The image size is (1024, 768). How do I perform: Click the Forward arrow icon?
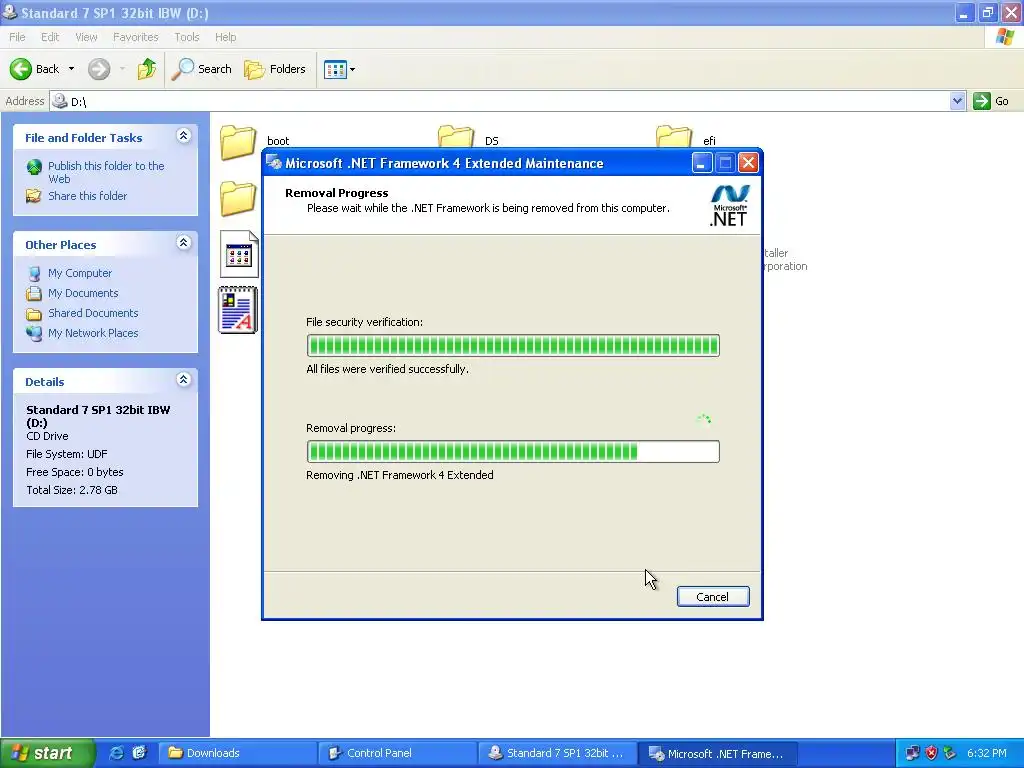click(99, 69)
